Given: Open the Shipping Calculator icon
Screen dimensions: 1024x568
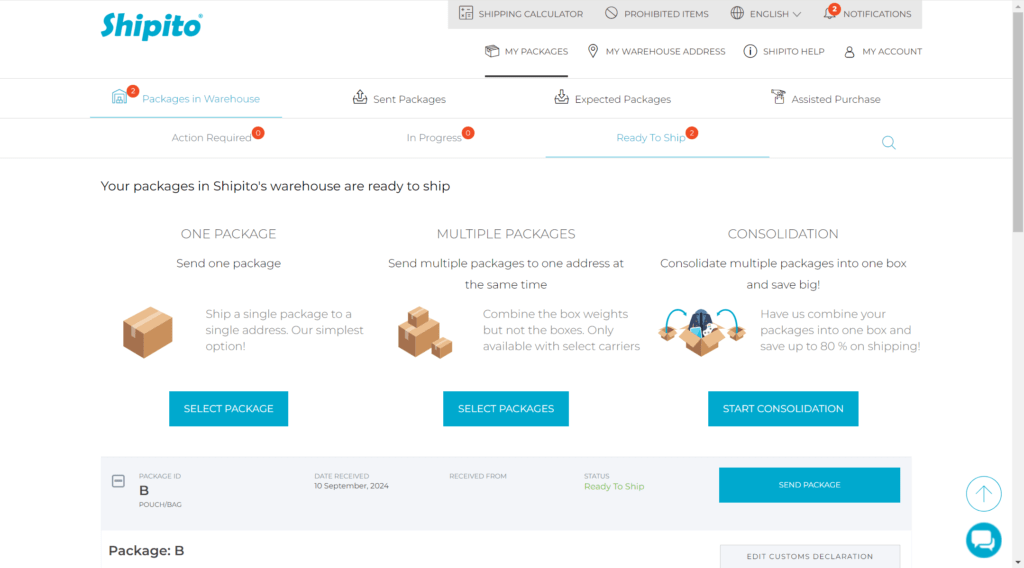Looking at the screenshot, I should pyautogui.click(x=466, y=13).
